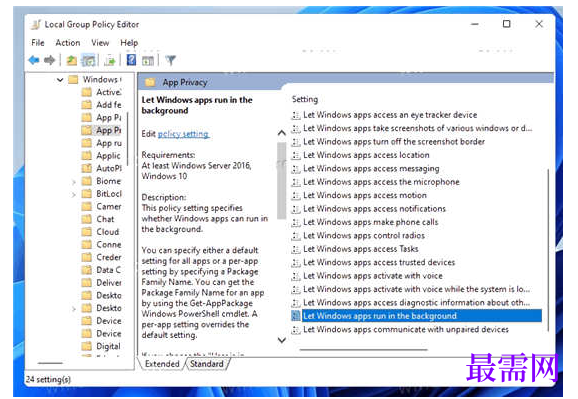
Task: Select the App ru tree folder
Action: 102,143
